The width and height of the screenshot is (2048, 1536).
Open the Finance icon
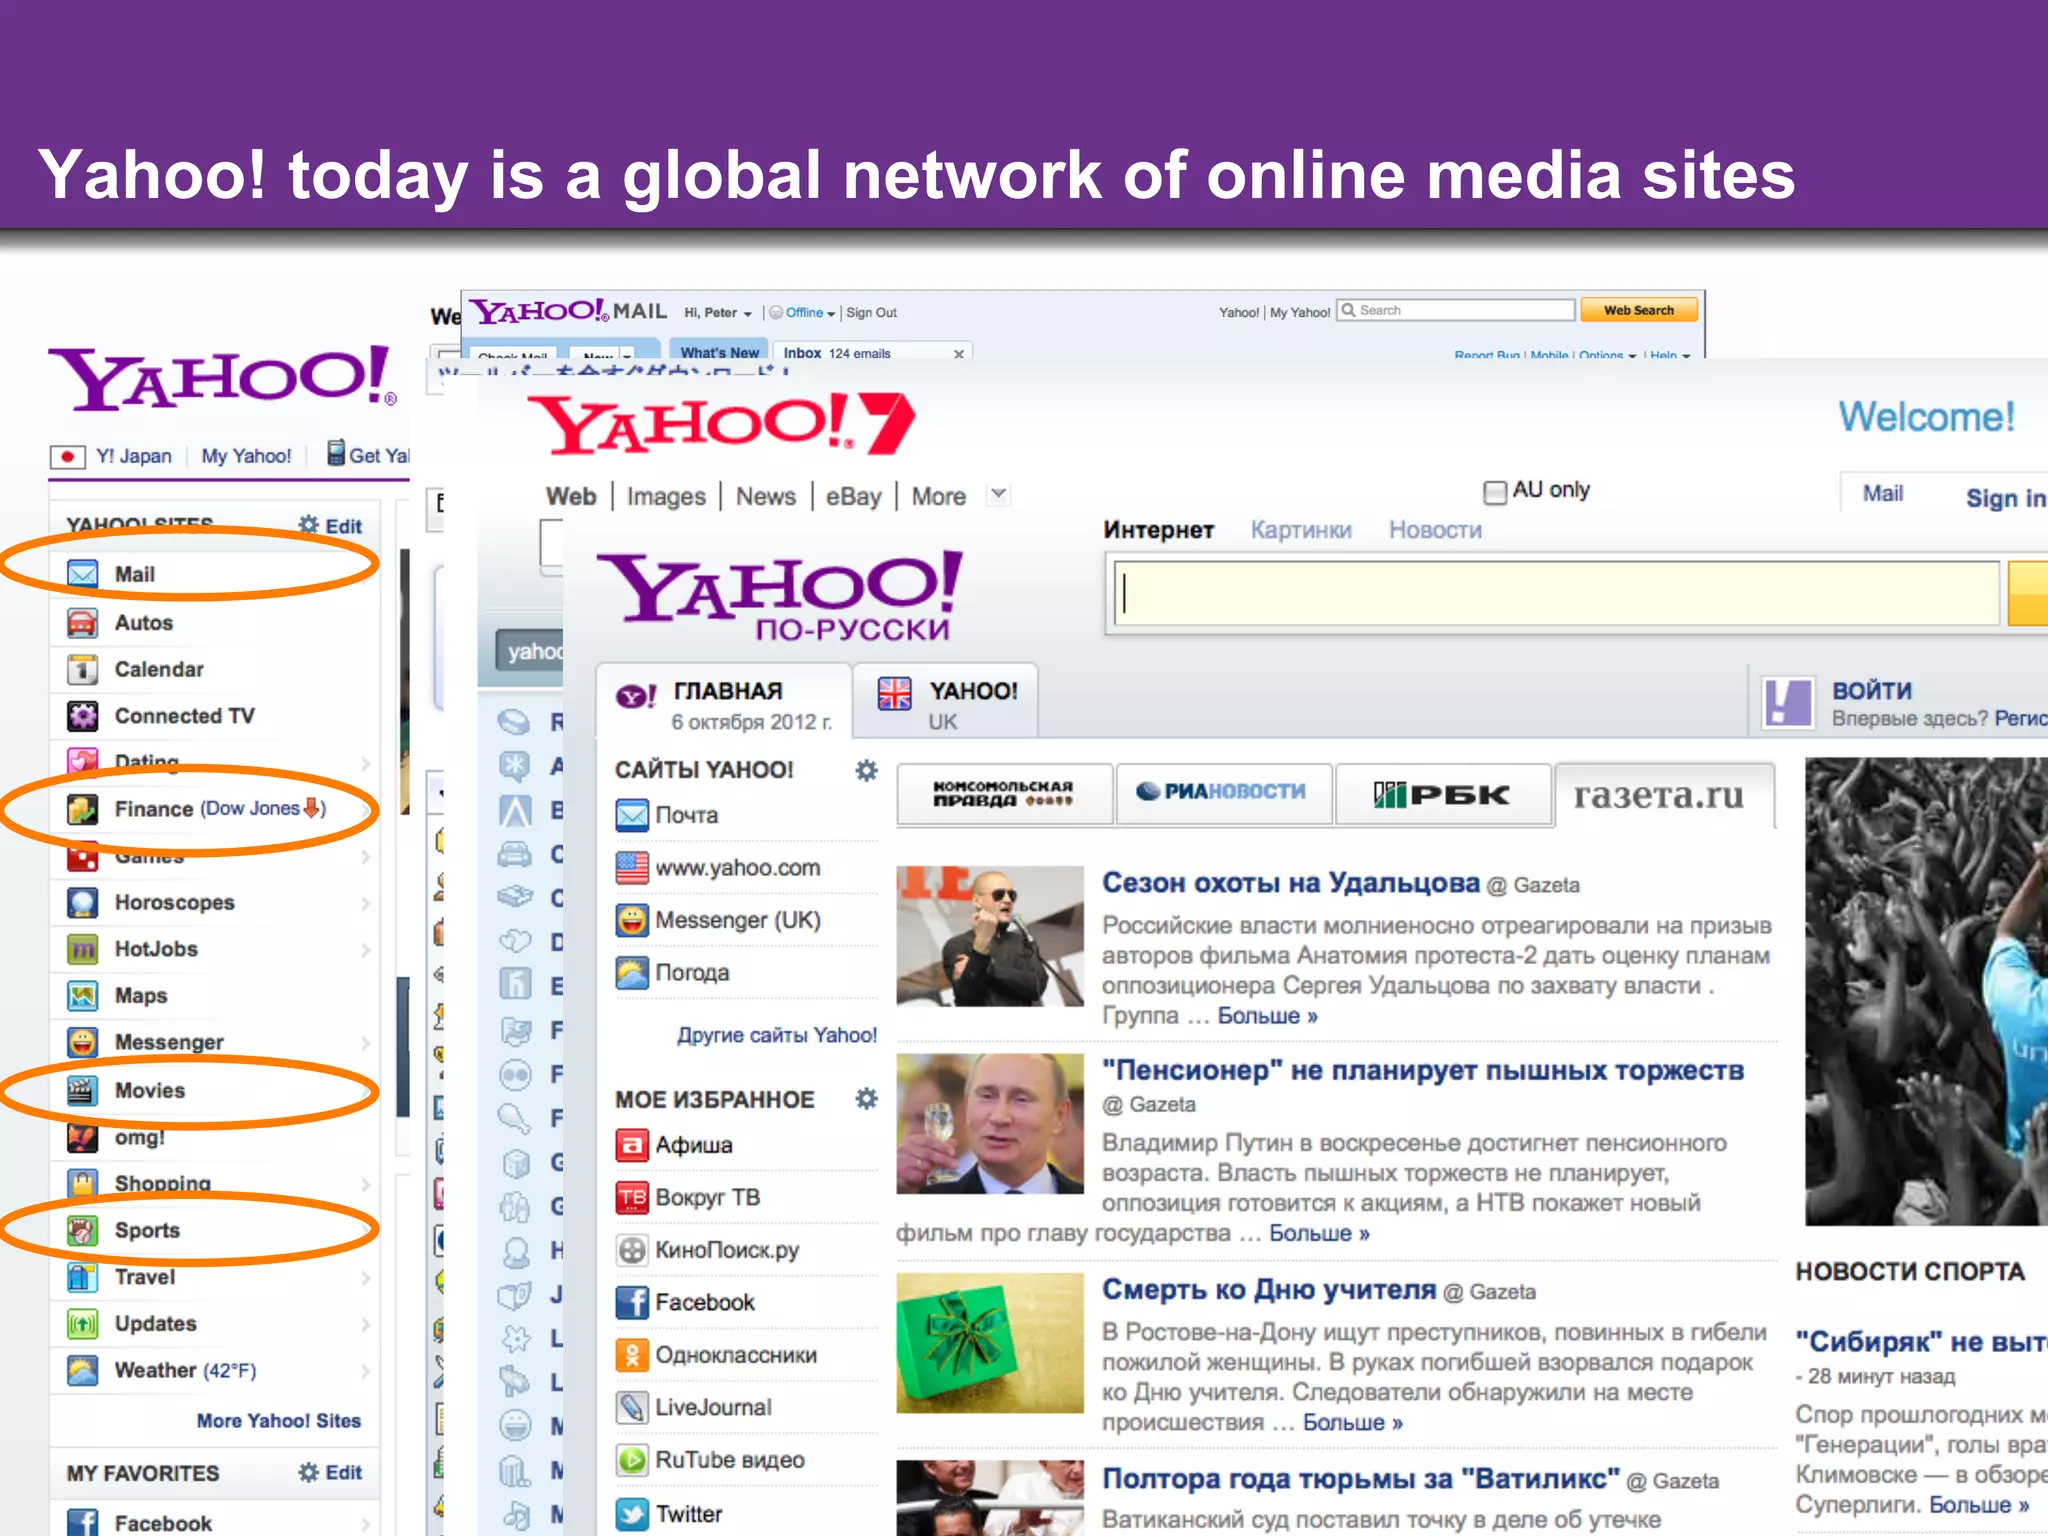pyautogui.click(x=83, y=809)
